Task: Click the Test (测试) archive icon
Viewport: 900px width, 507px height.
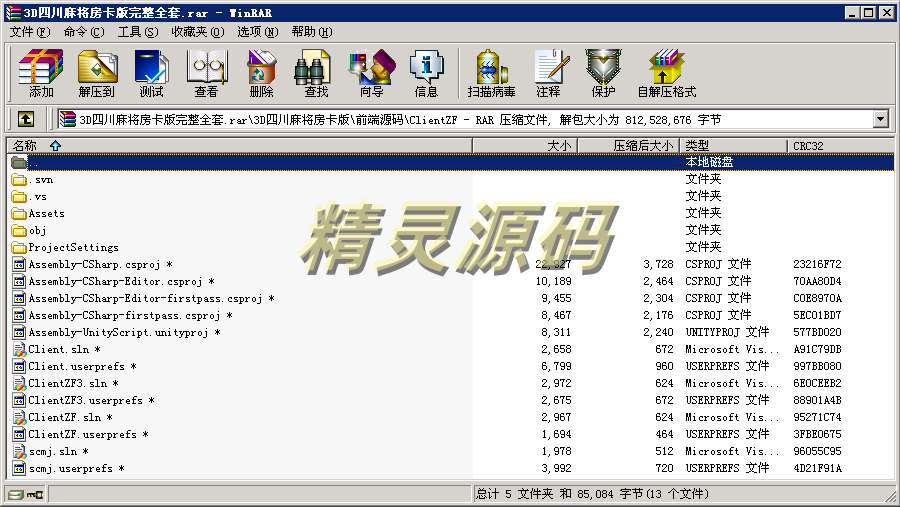Action: pos(152,73)
